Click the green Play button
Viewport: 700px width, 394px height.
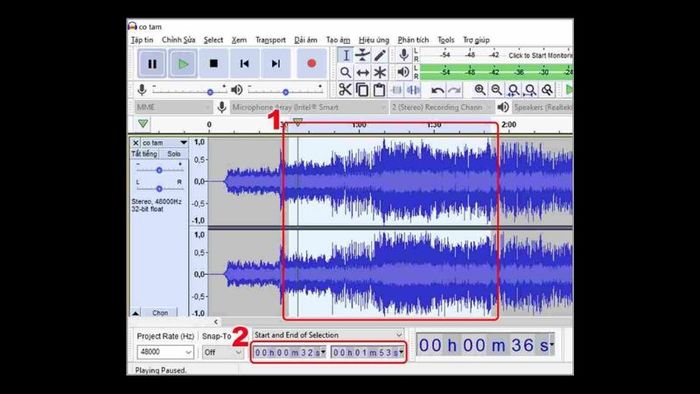[183, 64]
